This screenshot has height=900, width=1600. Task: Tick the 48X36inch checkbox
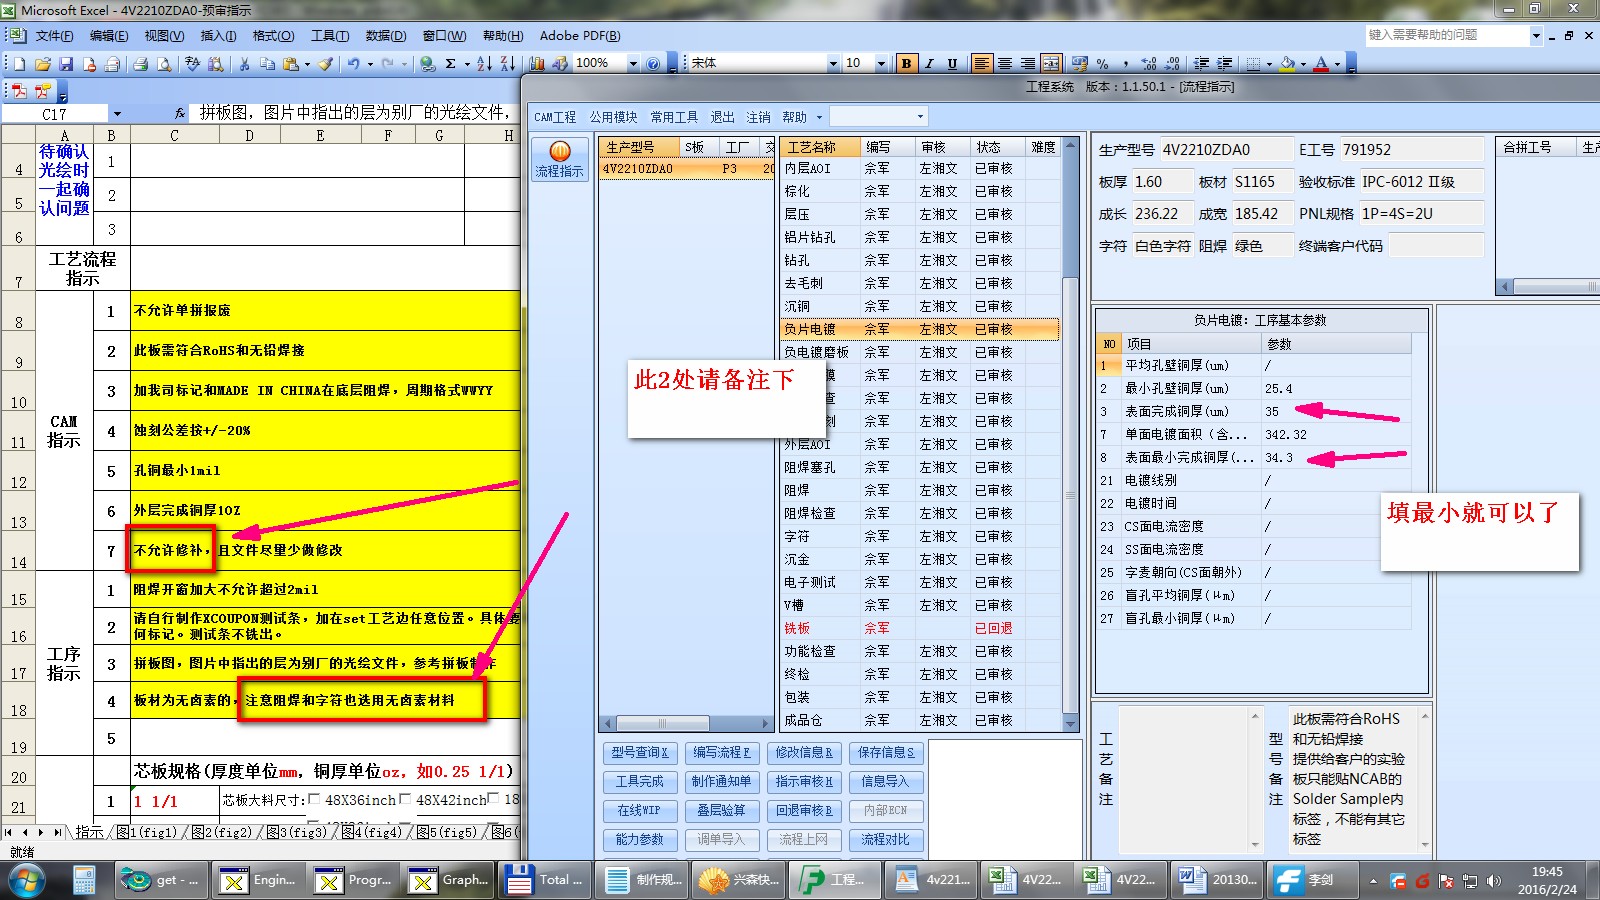(x=314, y=799)
